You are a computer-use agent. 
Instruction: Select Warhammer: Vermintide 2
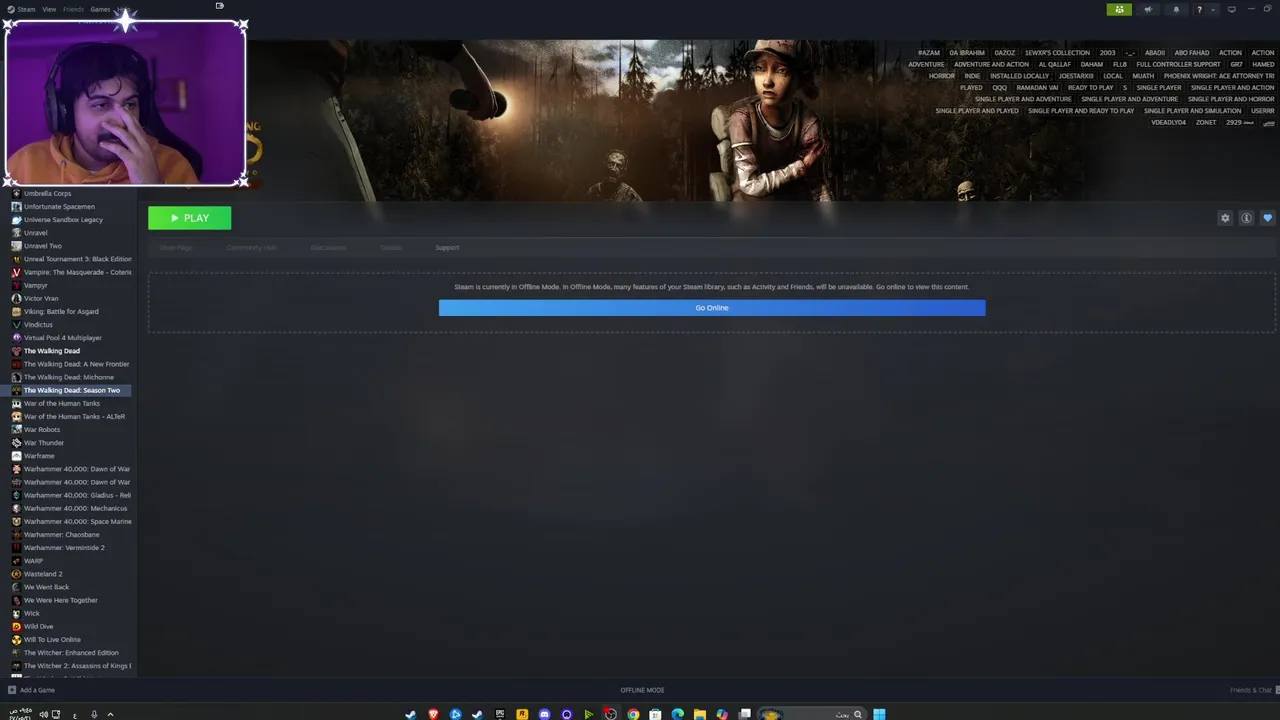tap(64, 548)
